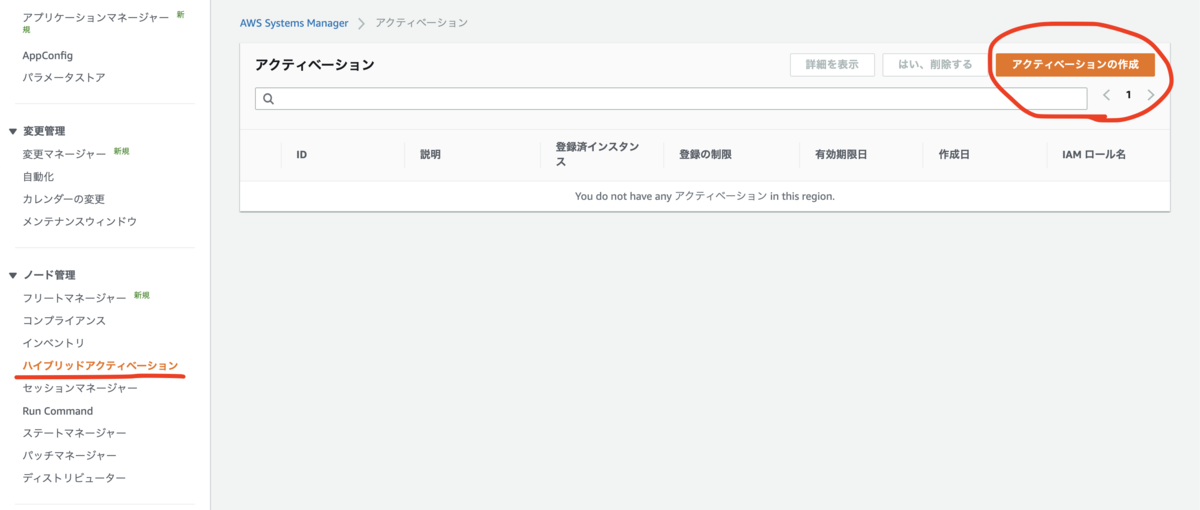Open パラメータストア in sidebar
This screenshot has width=1200, height=510.
pos(64,77)
